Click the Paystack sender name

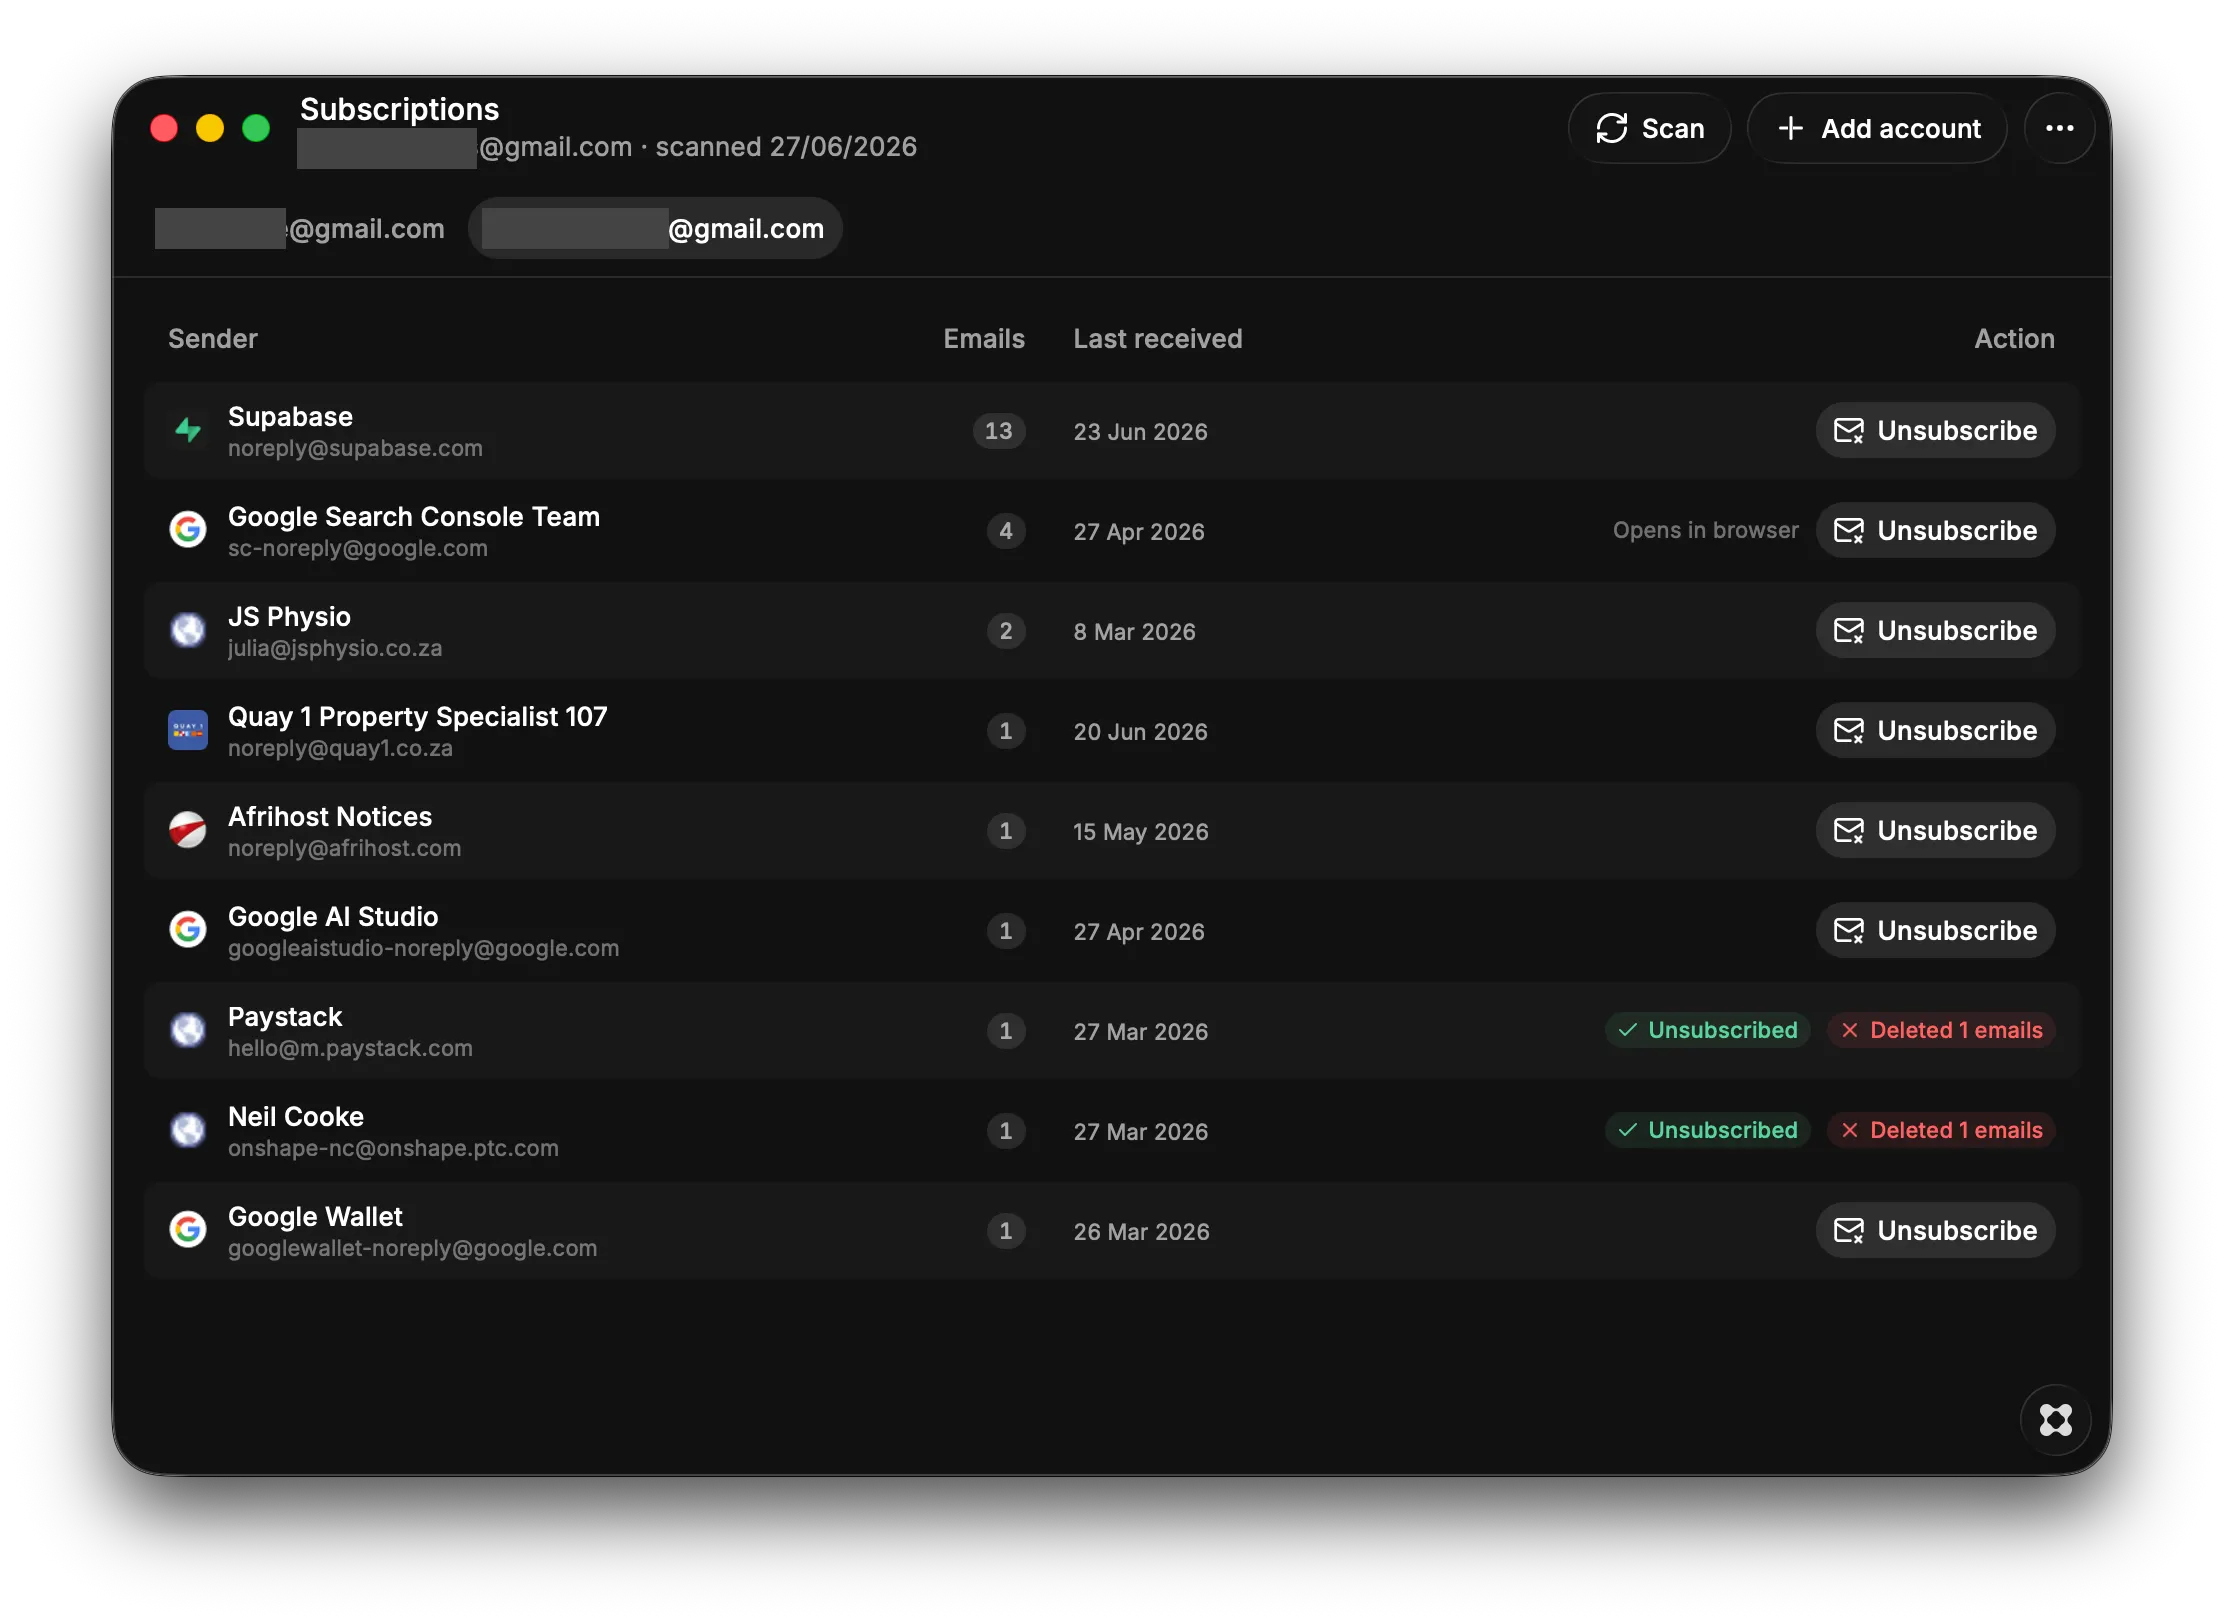[285, 1017]
